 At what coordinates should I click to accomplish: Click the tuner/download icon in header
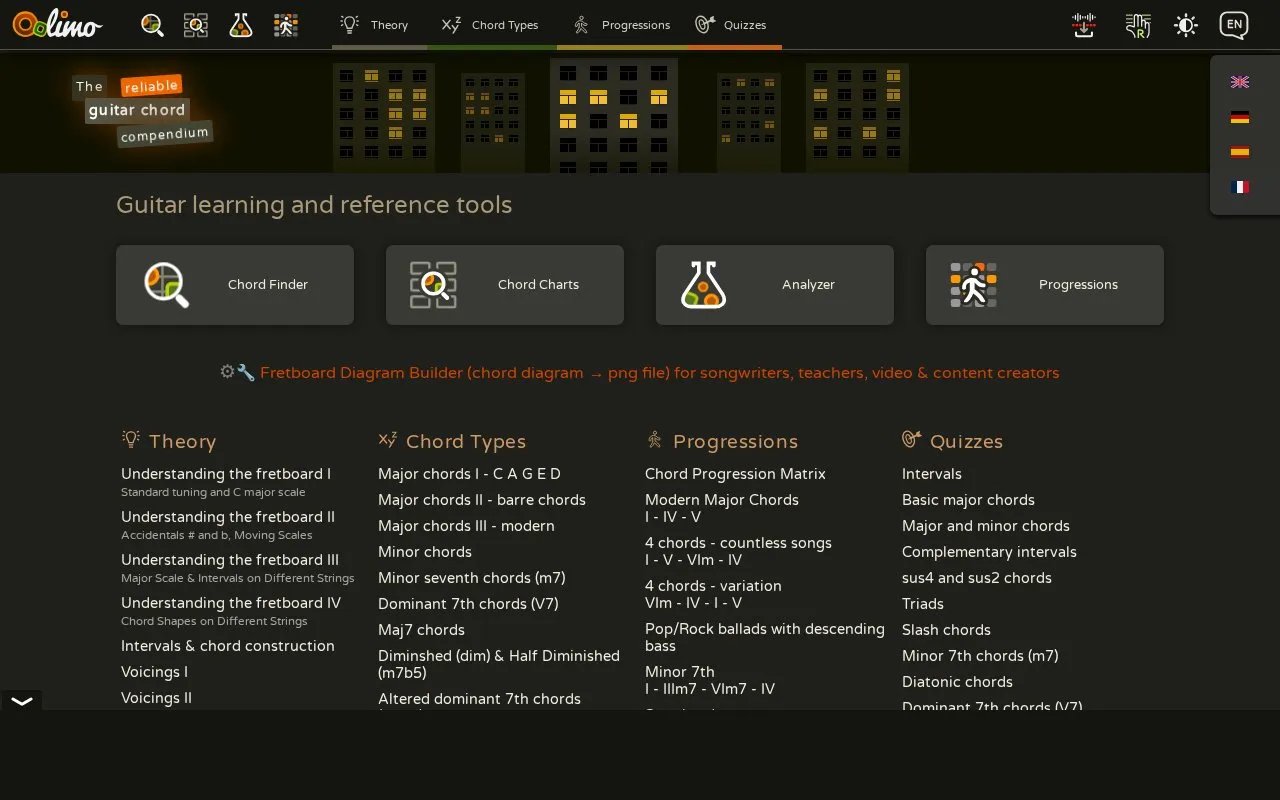click(x=1084, y=25)
